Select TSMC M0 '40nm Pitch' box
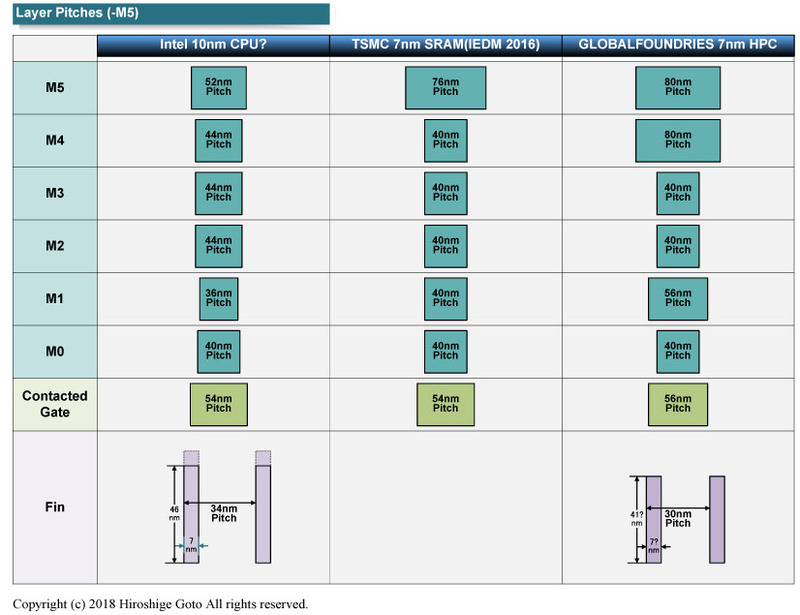Screen dimensions: 800x615 445,352
